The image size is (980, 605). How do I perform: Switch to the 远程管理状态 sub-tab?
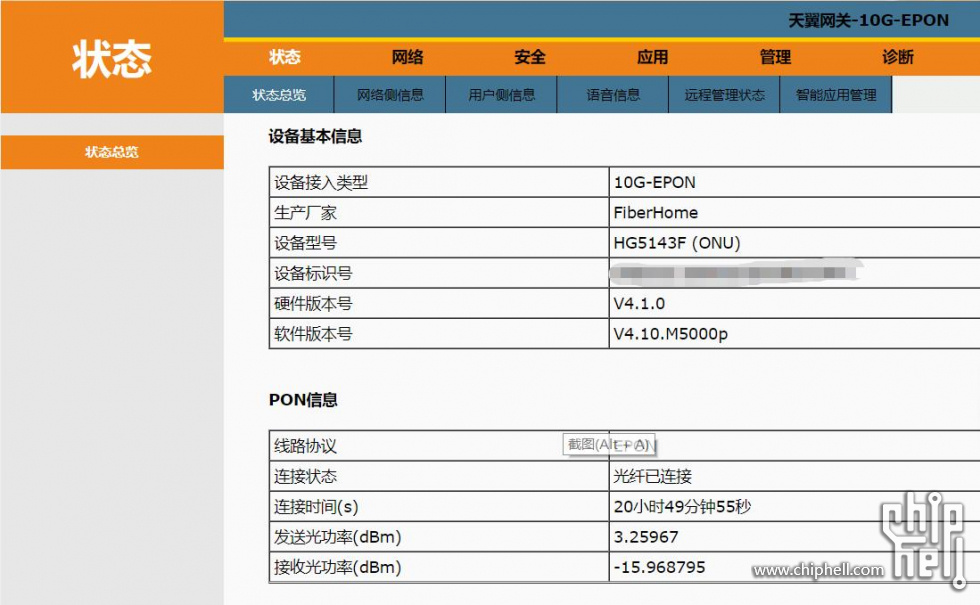tap(724, 95)
